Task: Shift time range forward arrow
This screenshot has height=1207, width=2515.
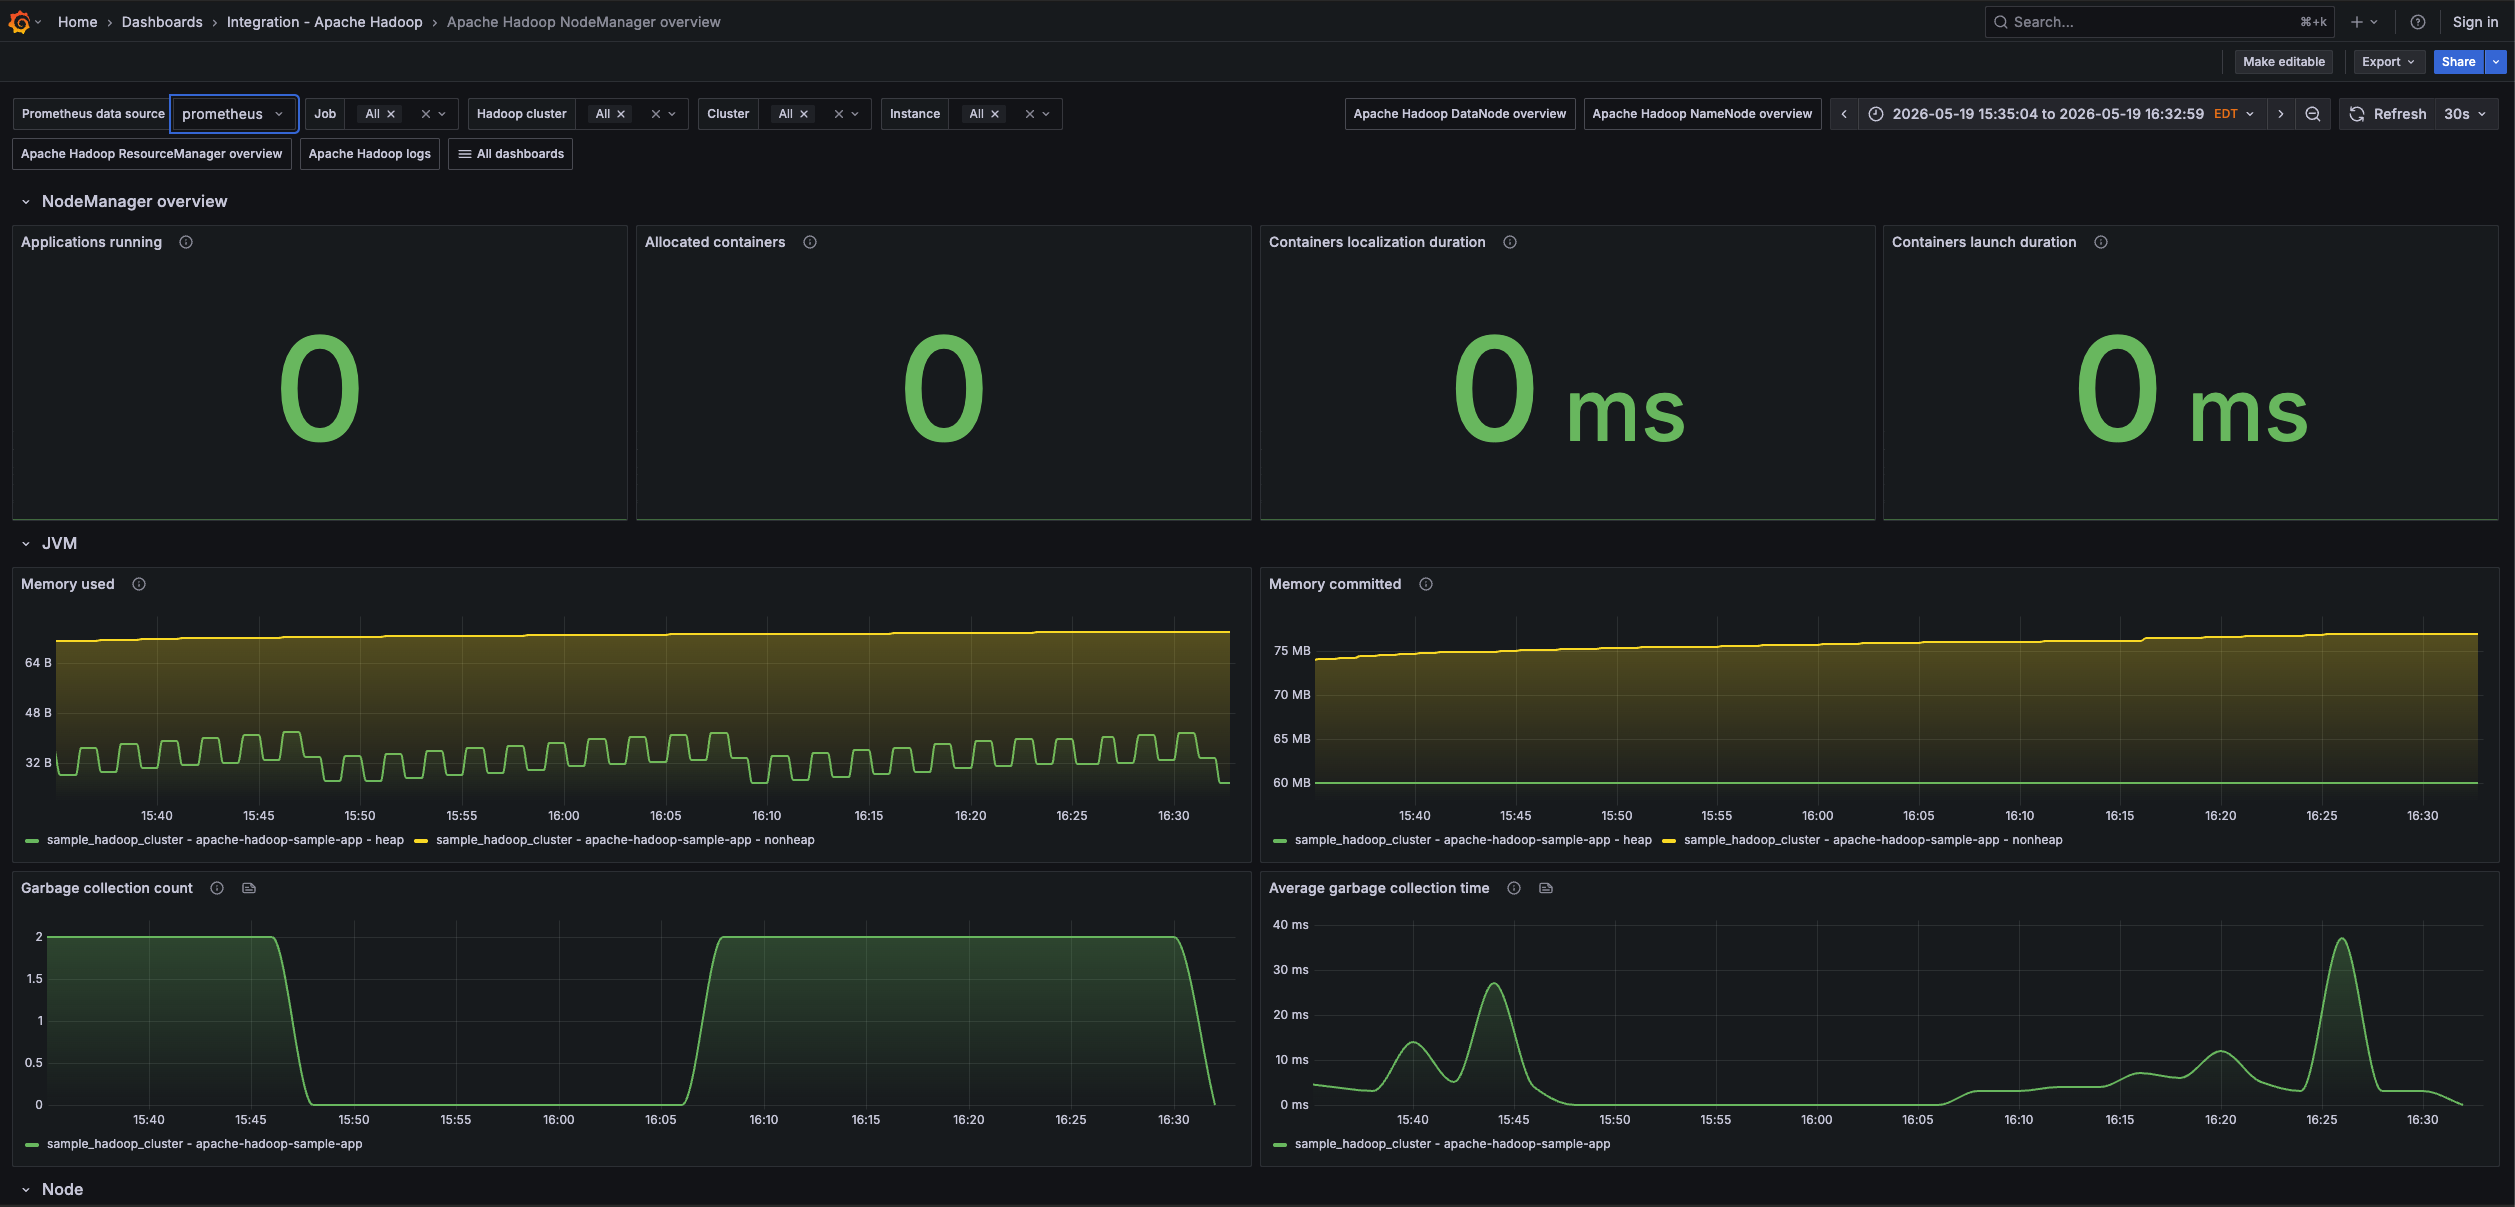Action: (x=2280, y=114)
